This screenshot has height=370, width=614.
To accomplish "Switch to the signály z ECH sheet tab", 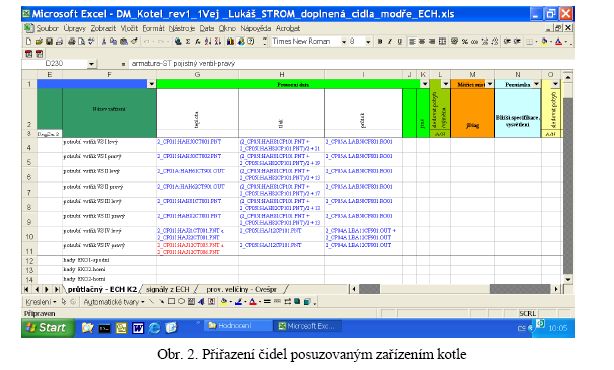I will 168,289.
